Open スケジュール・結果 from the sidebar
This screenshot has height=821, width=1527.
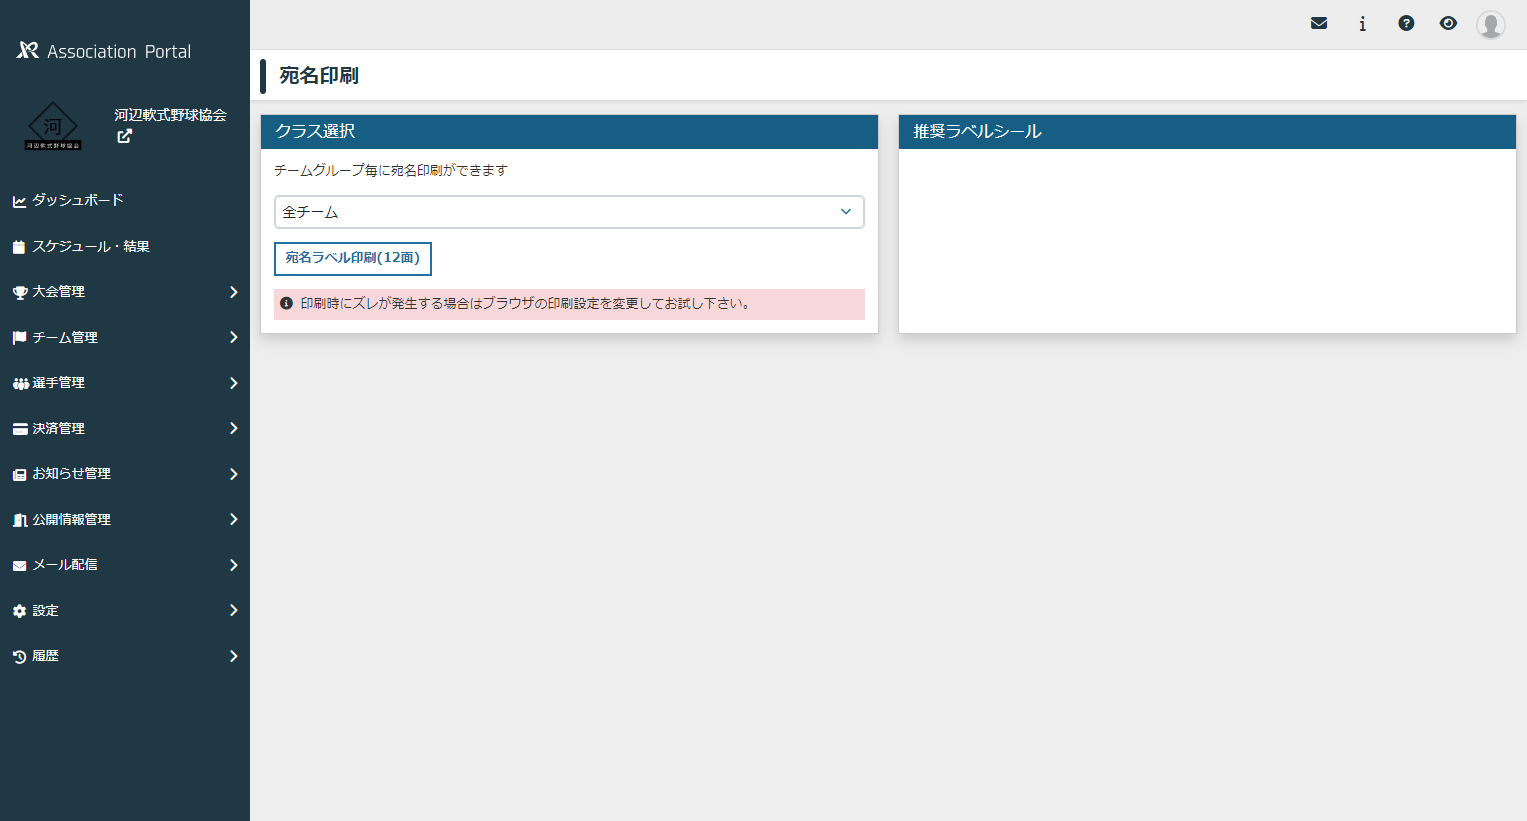click(90, 246)
